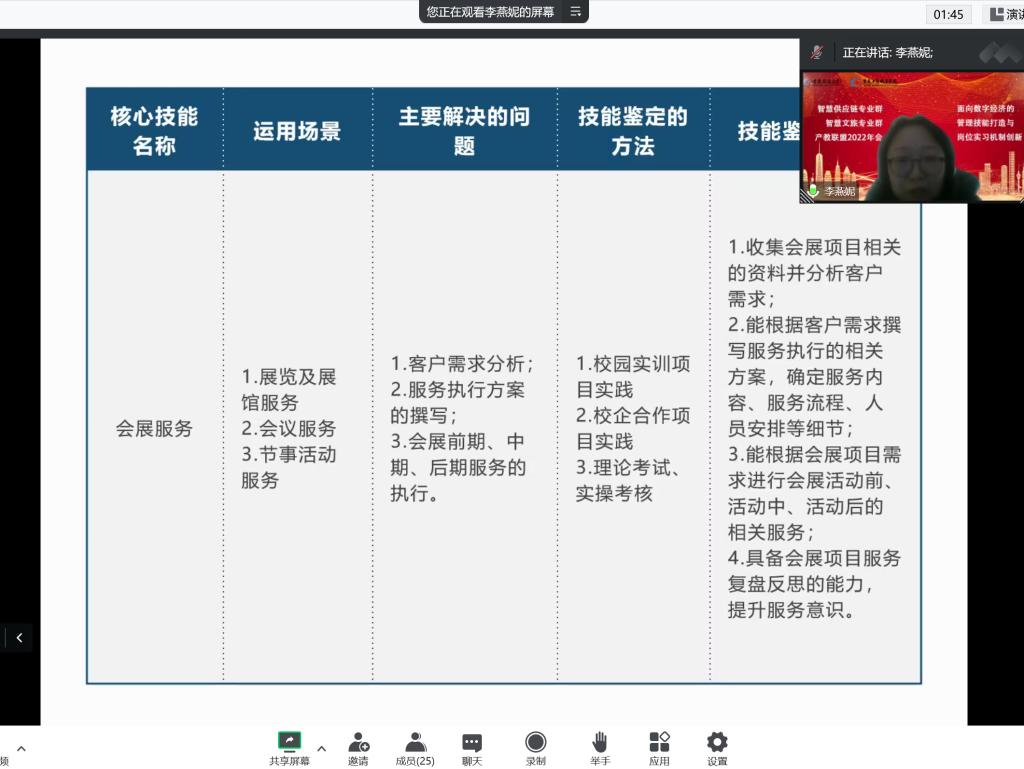Switch the 演讲 layout view button
This screenshot has width=1024, height=769.
click(1004, 14)
